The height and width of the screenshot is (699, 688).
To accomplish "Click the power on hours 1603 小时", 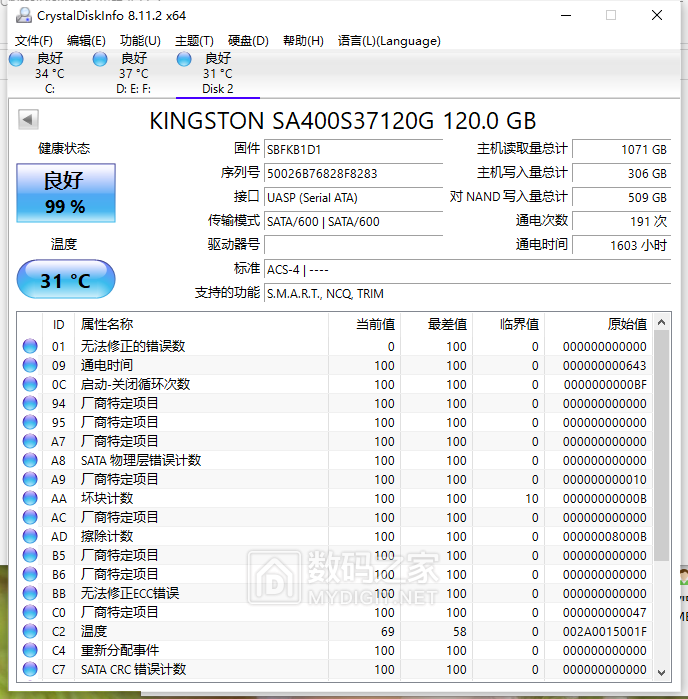I will pos(622,245).
